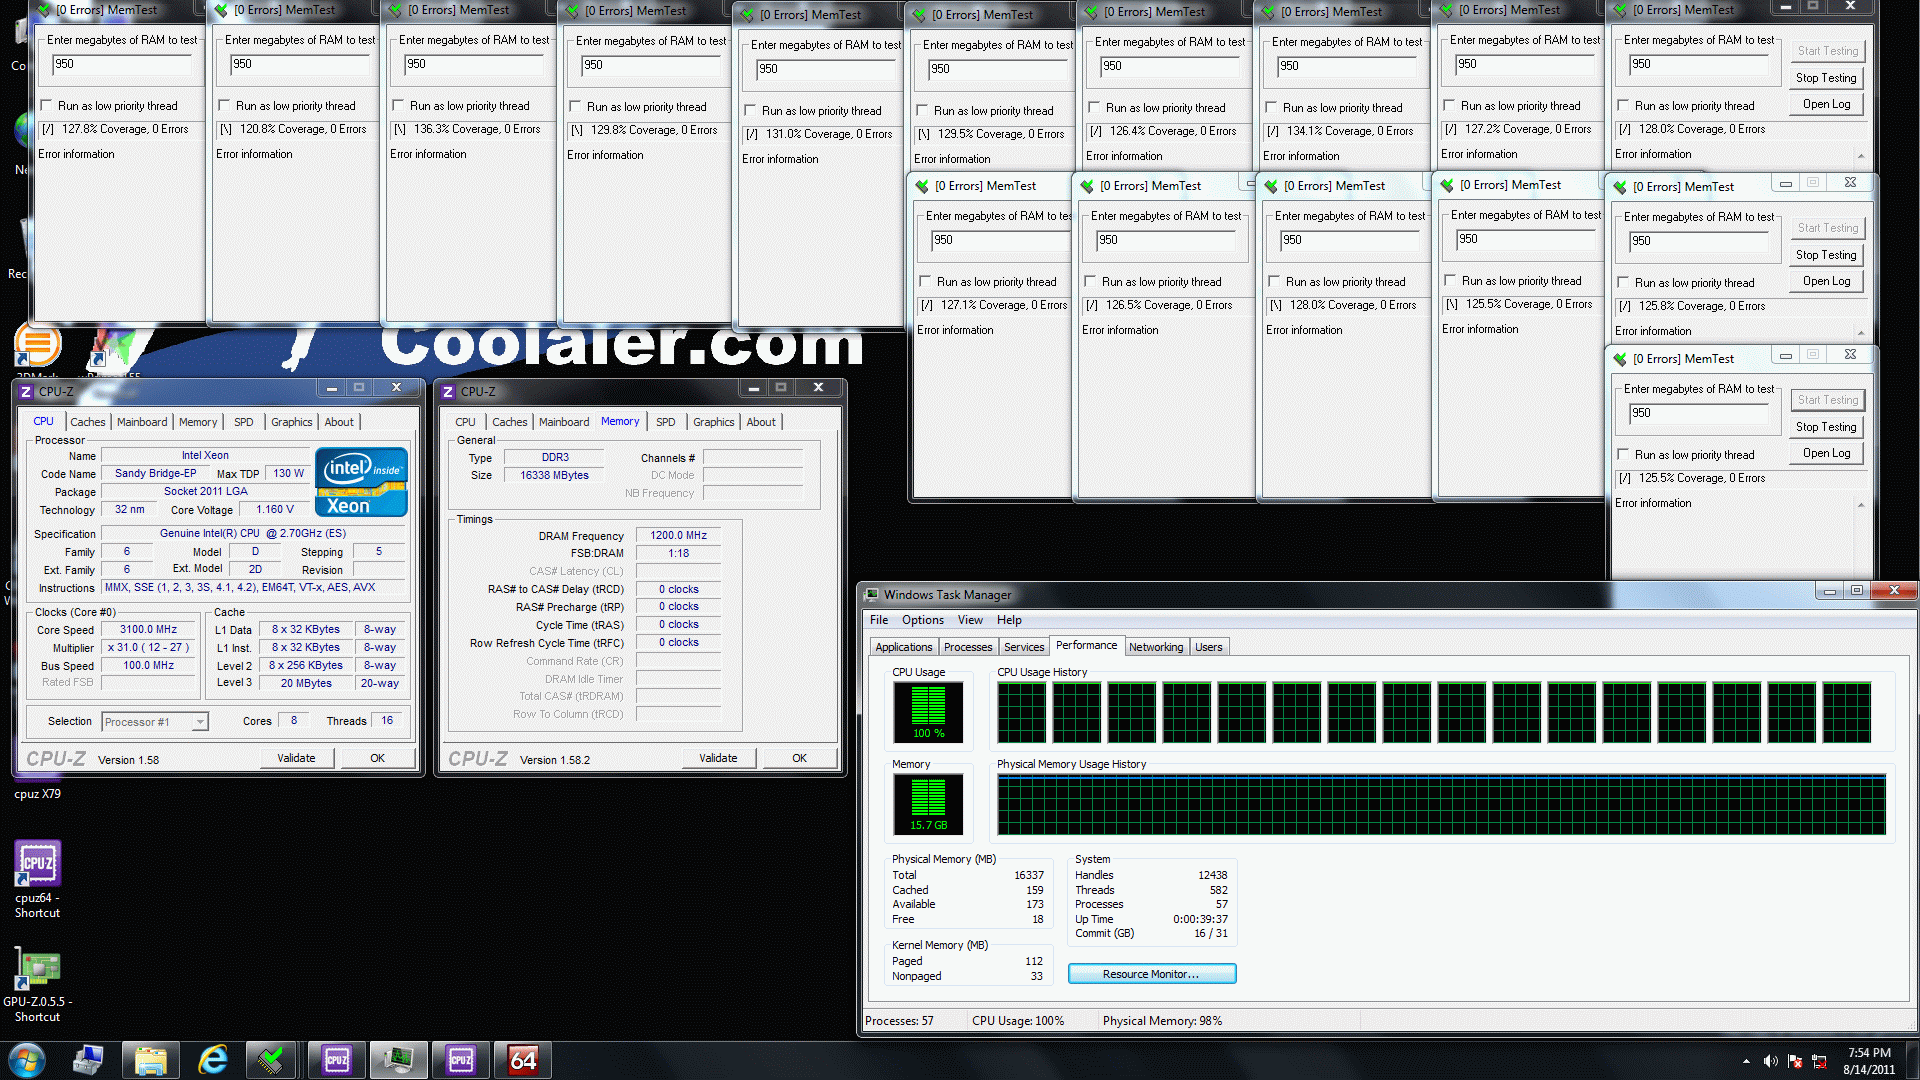Activate the second CPU-Z taskbar button

(461, 1060)
